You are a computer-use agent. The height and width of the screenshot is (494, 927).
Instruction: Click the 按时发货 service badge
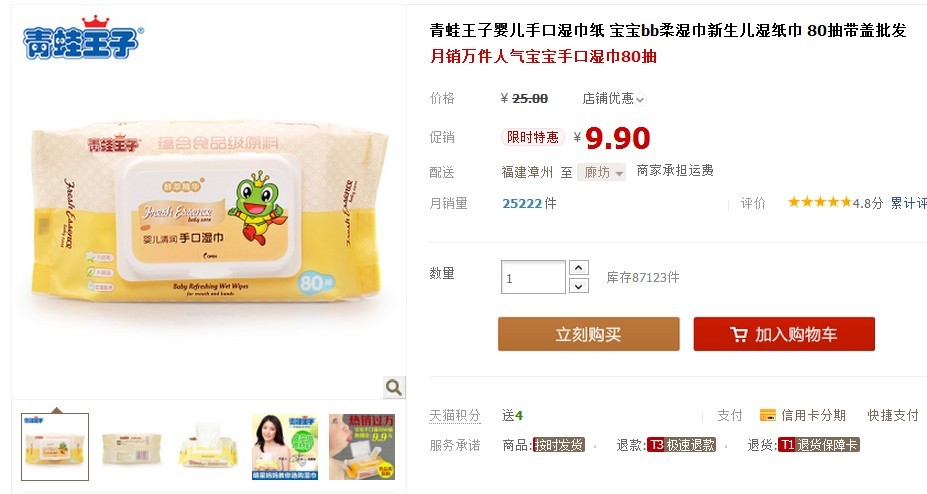558,445
